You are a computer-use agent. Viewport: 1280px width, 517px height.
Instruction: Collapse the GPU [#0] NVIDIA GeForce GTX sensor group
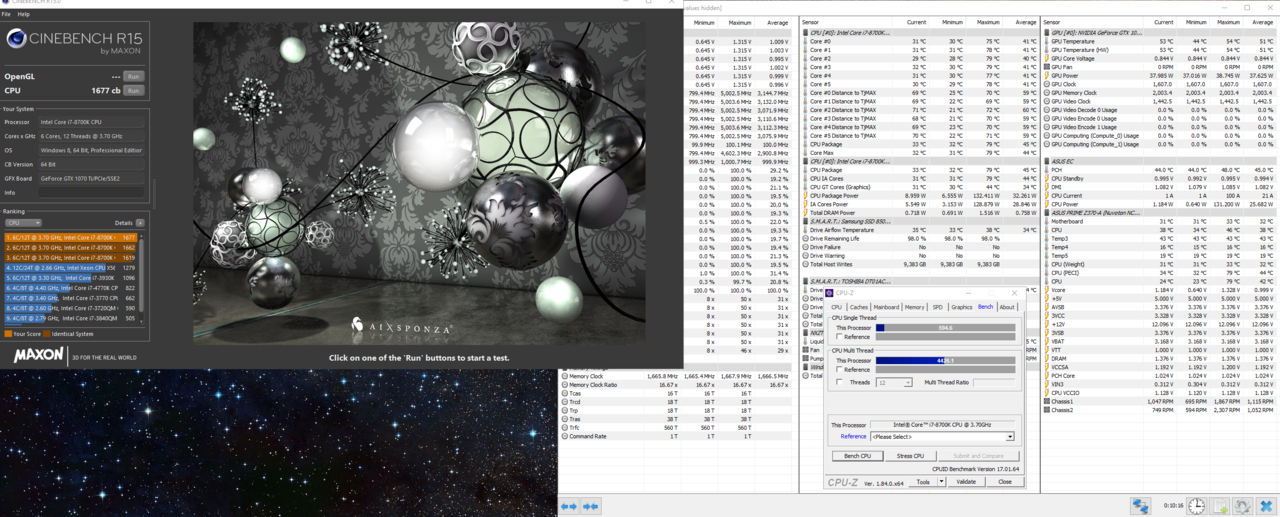point(1047,33)
